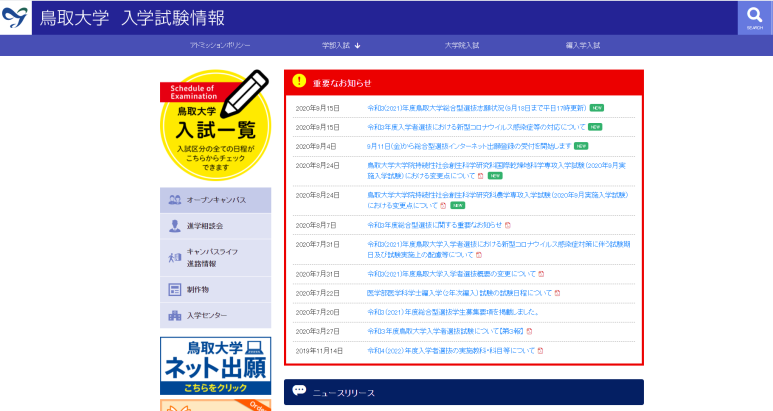
Task: Open the アドミッションポリシー menu item
Action: coord(220,45)
